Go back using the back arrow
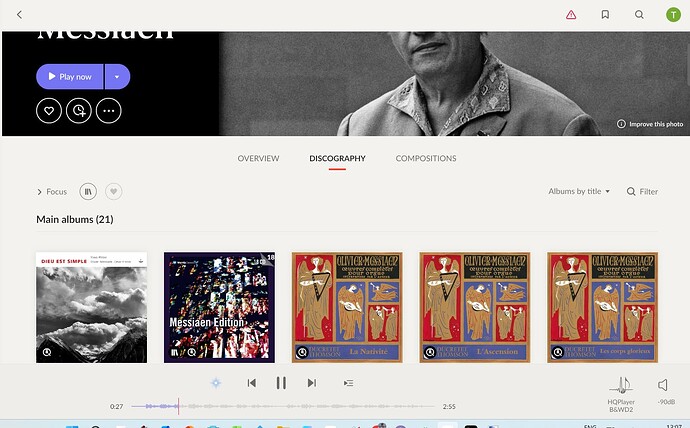 click(19, 15)
